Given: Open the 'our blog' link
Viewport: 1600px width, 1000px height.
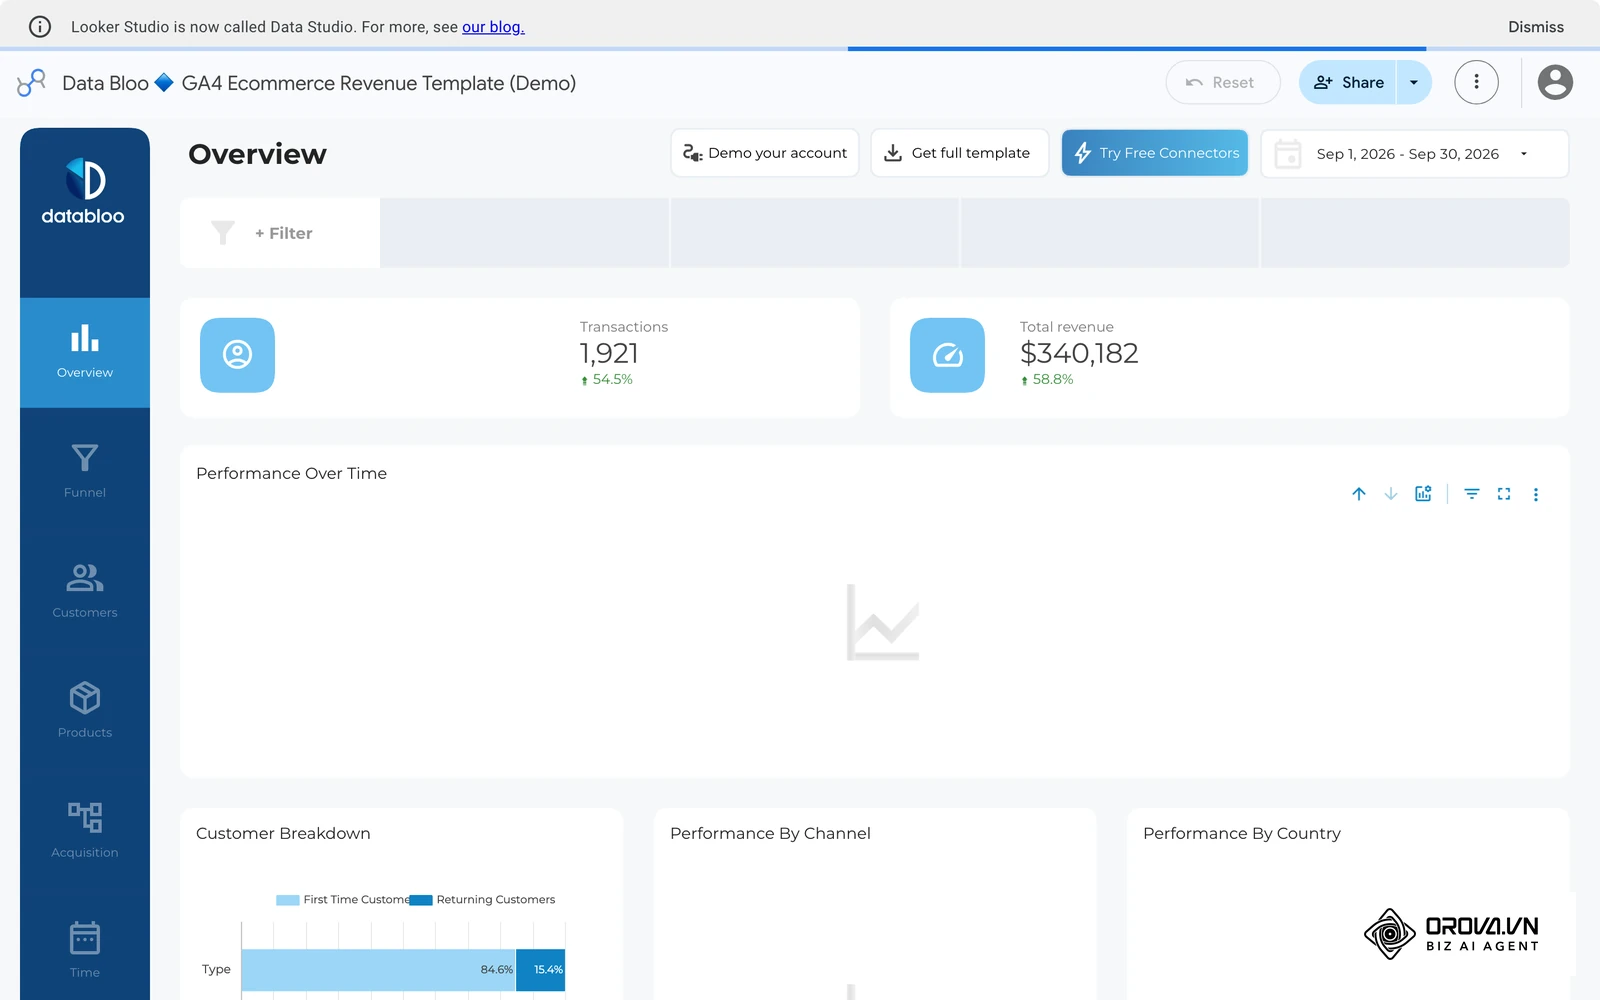Looking at the screenshot, I should [493, 27].
